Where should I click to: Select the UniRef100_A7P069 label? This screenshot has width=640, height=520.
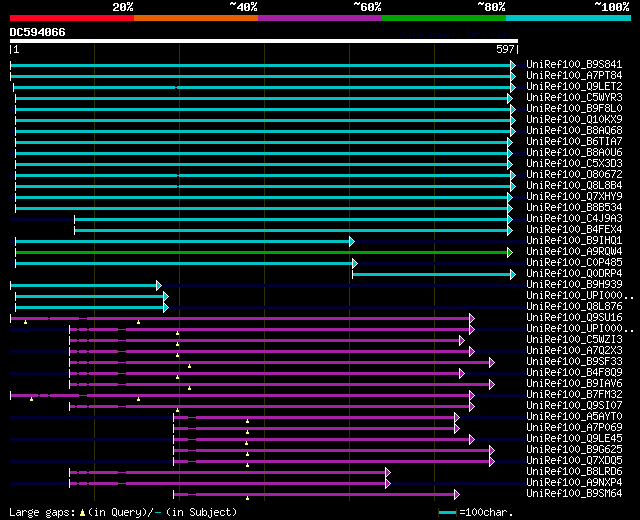[x=574, y=428]
